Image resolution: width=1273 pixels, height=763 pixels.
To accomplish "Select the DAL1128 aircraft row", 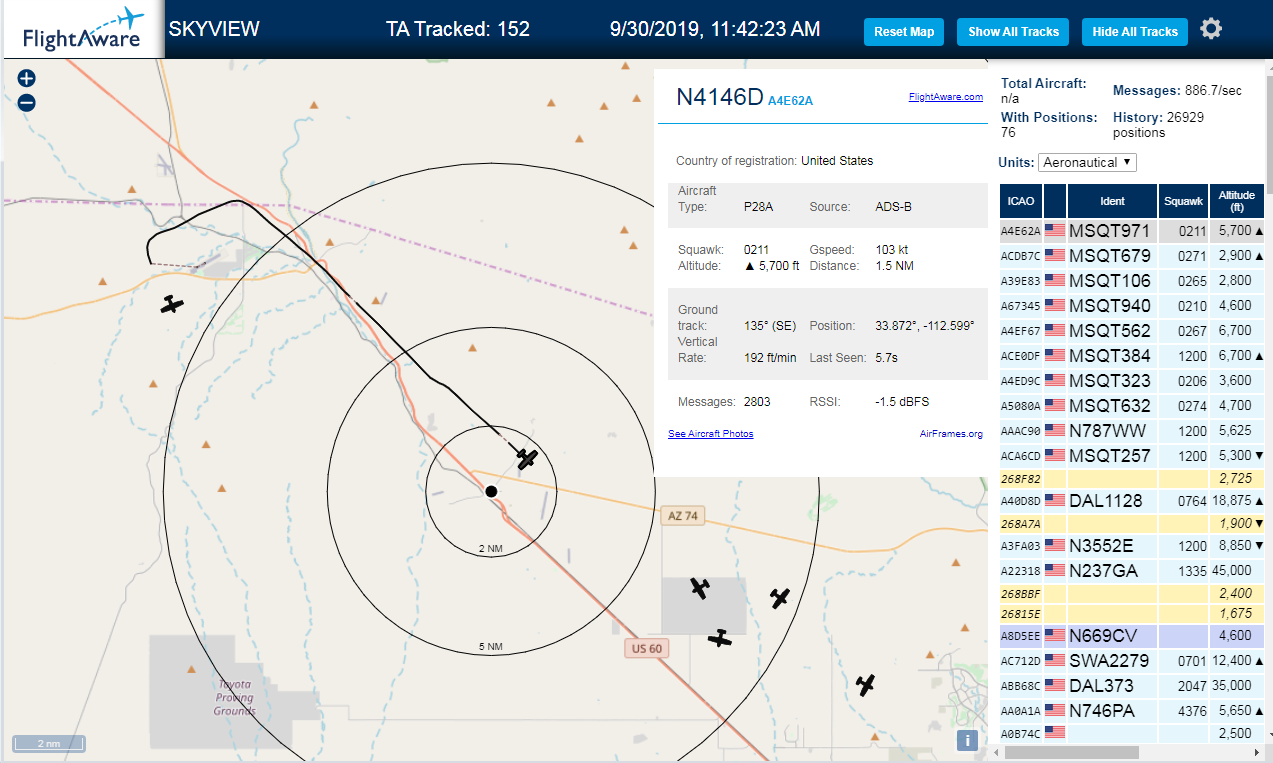I will click(1133, 501).
